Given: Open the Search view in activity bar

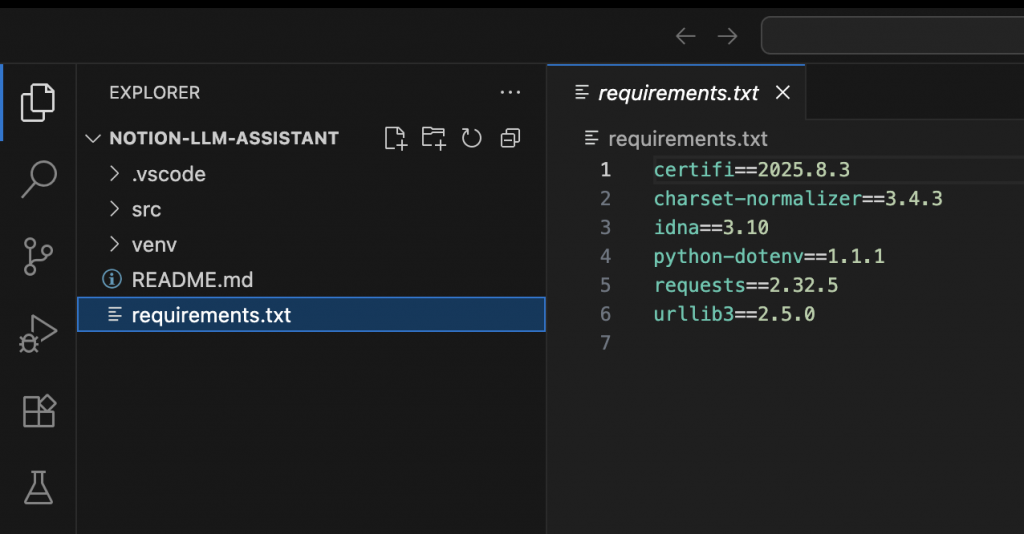Looking at the screenshot, I should (x=39, y=179).
